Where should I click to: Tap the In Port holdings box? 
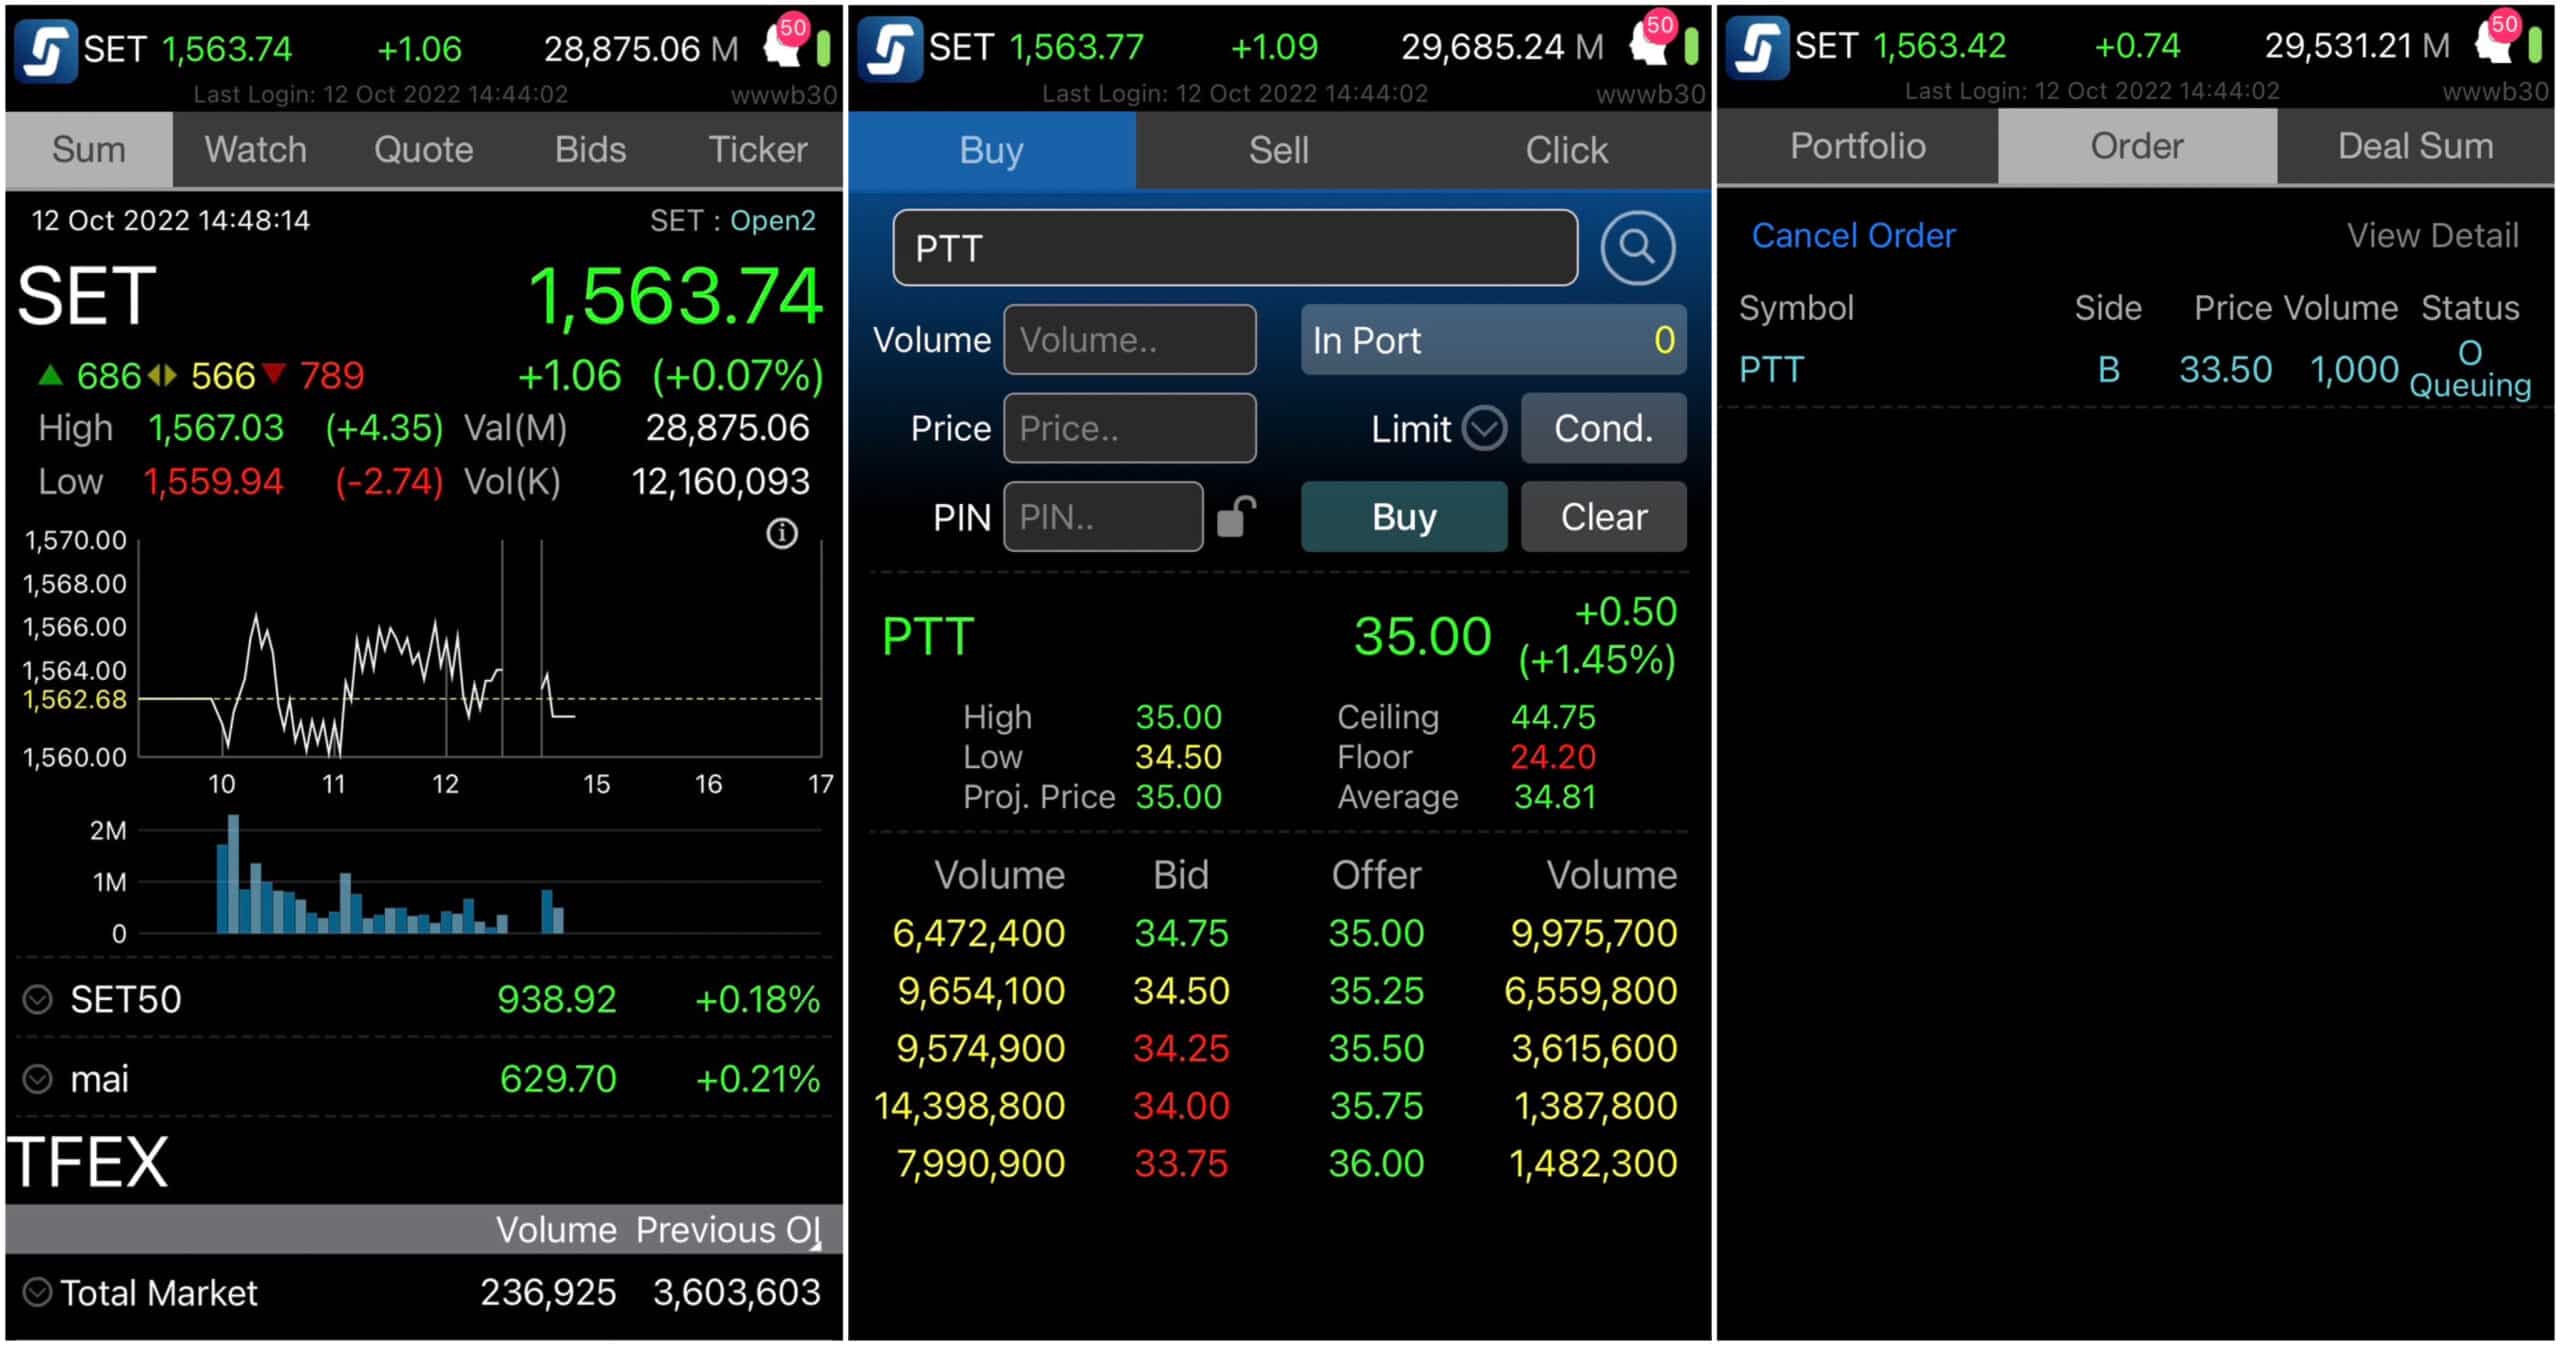[1493, 340]
